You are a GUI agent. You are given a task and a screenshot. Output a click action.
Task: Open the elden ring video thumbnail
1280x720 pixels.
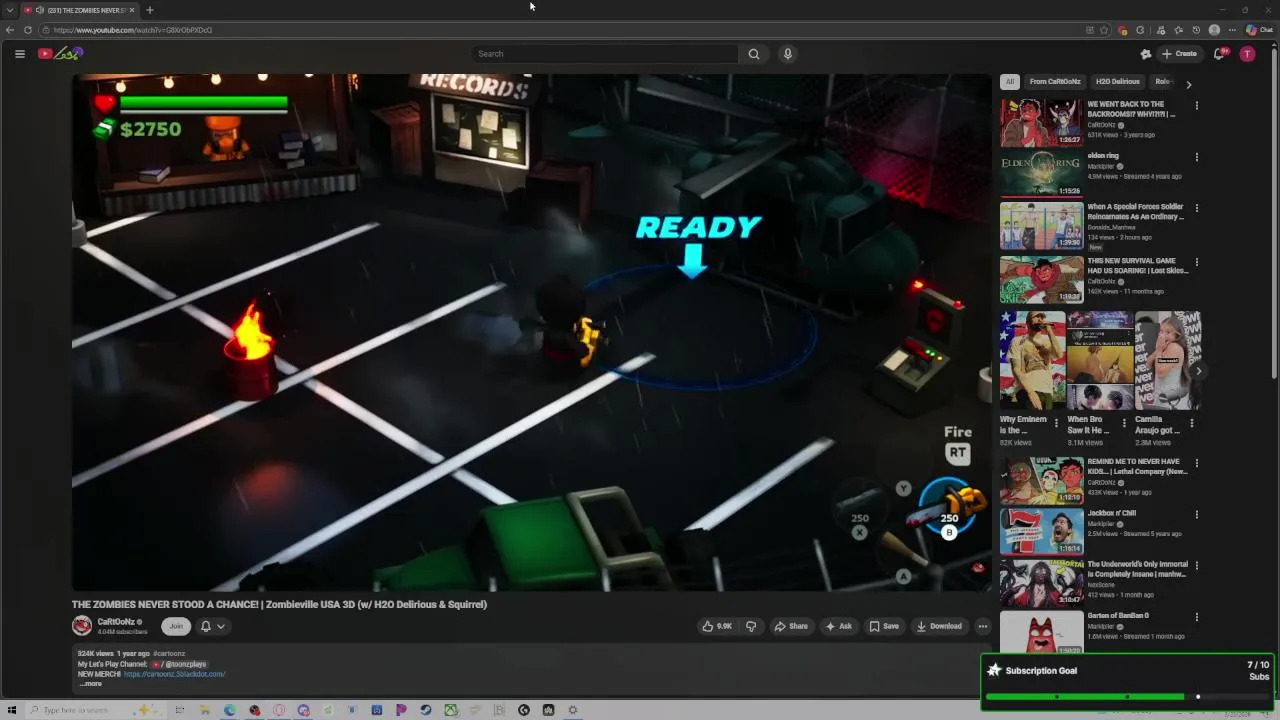pyautogui.click(x=1041, y=174)
